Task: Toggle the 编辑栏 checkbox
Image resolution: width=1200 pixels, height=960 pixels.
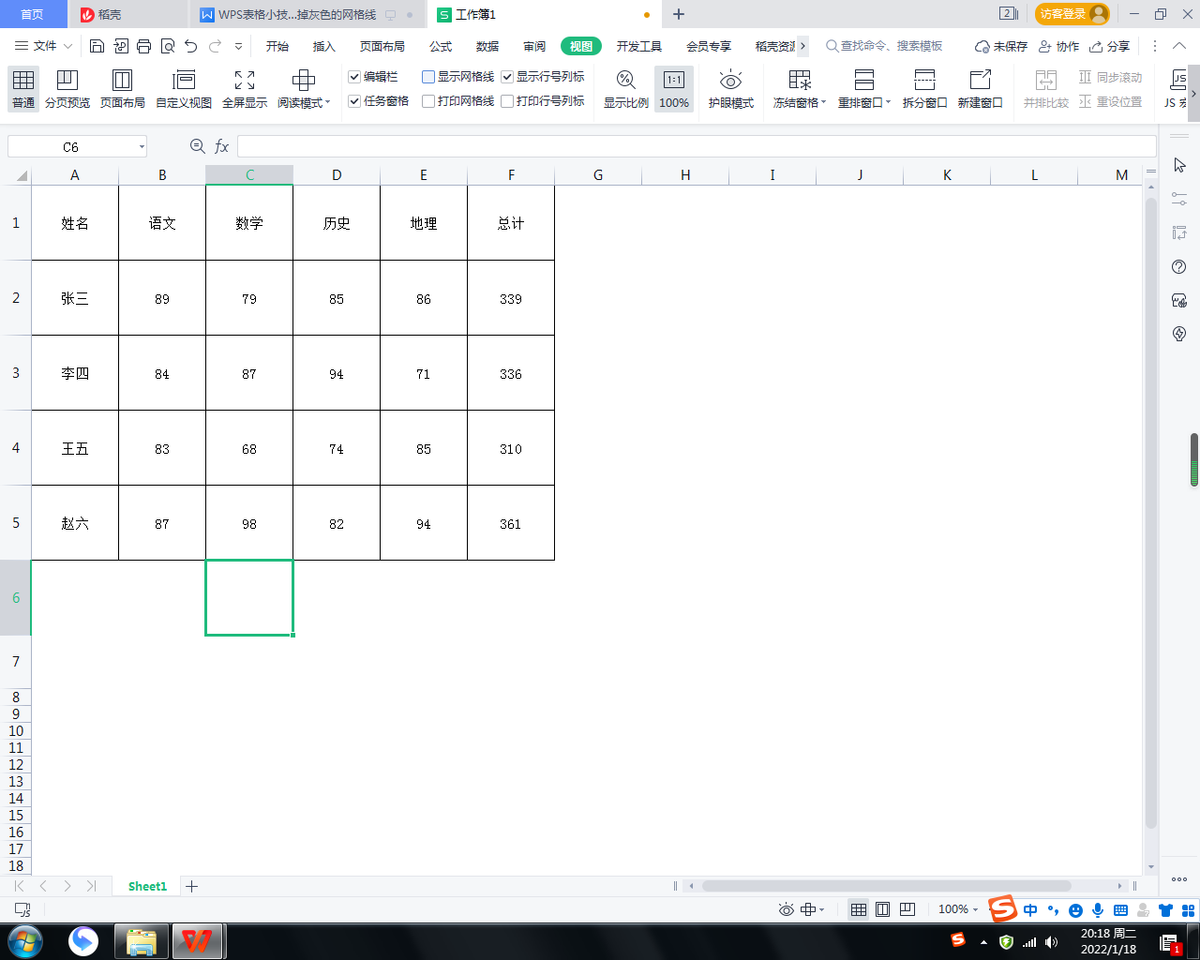Action: point(354,76)
